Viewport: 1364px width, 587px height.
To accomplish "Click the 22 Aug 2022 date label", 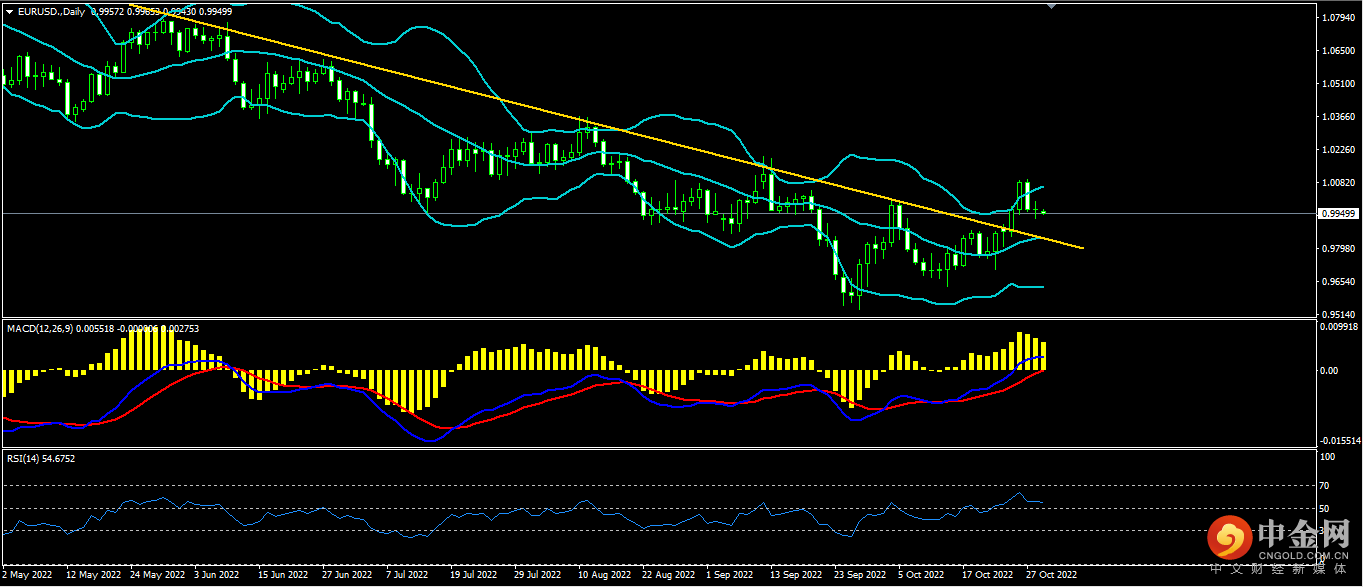I will pyautogui.click(x=668, y=576).
